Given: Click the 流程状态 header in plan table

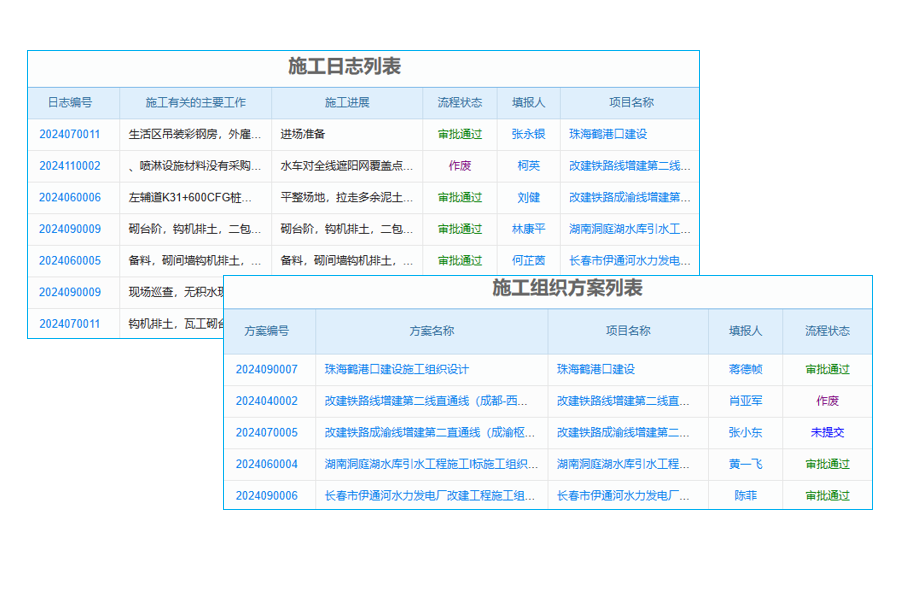Looking at the screenshot, I should pos(828,331).
